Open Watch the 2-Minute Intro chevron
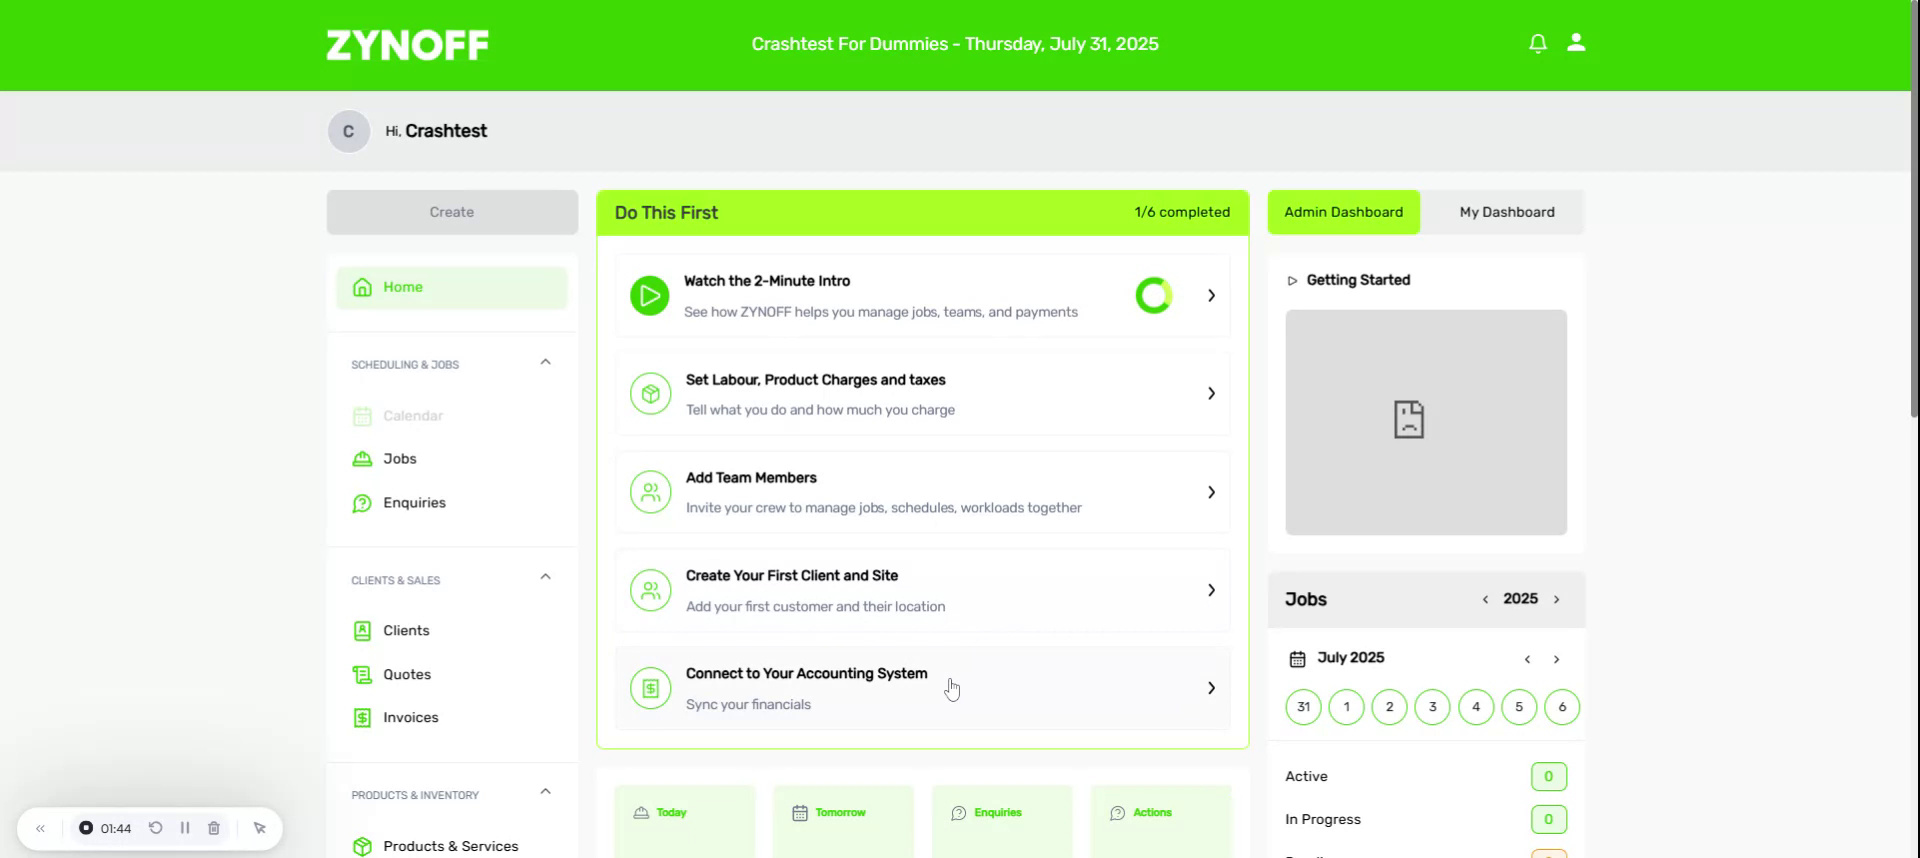The width and height of the screenshot is (1920, 858). coord(1211,296)
